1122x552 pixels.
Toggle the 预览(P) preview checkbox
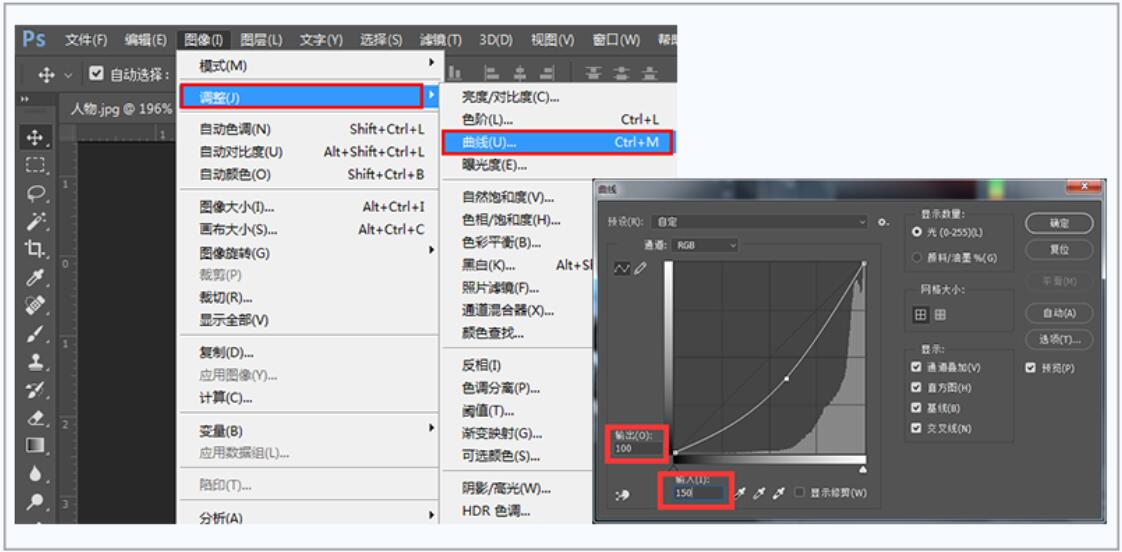click(1031, 368)
